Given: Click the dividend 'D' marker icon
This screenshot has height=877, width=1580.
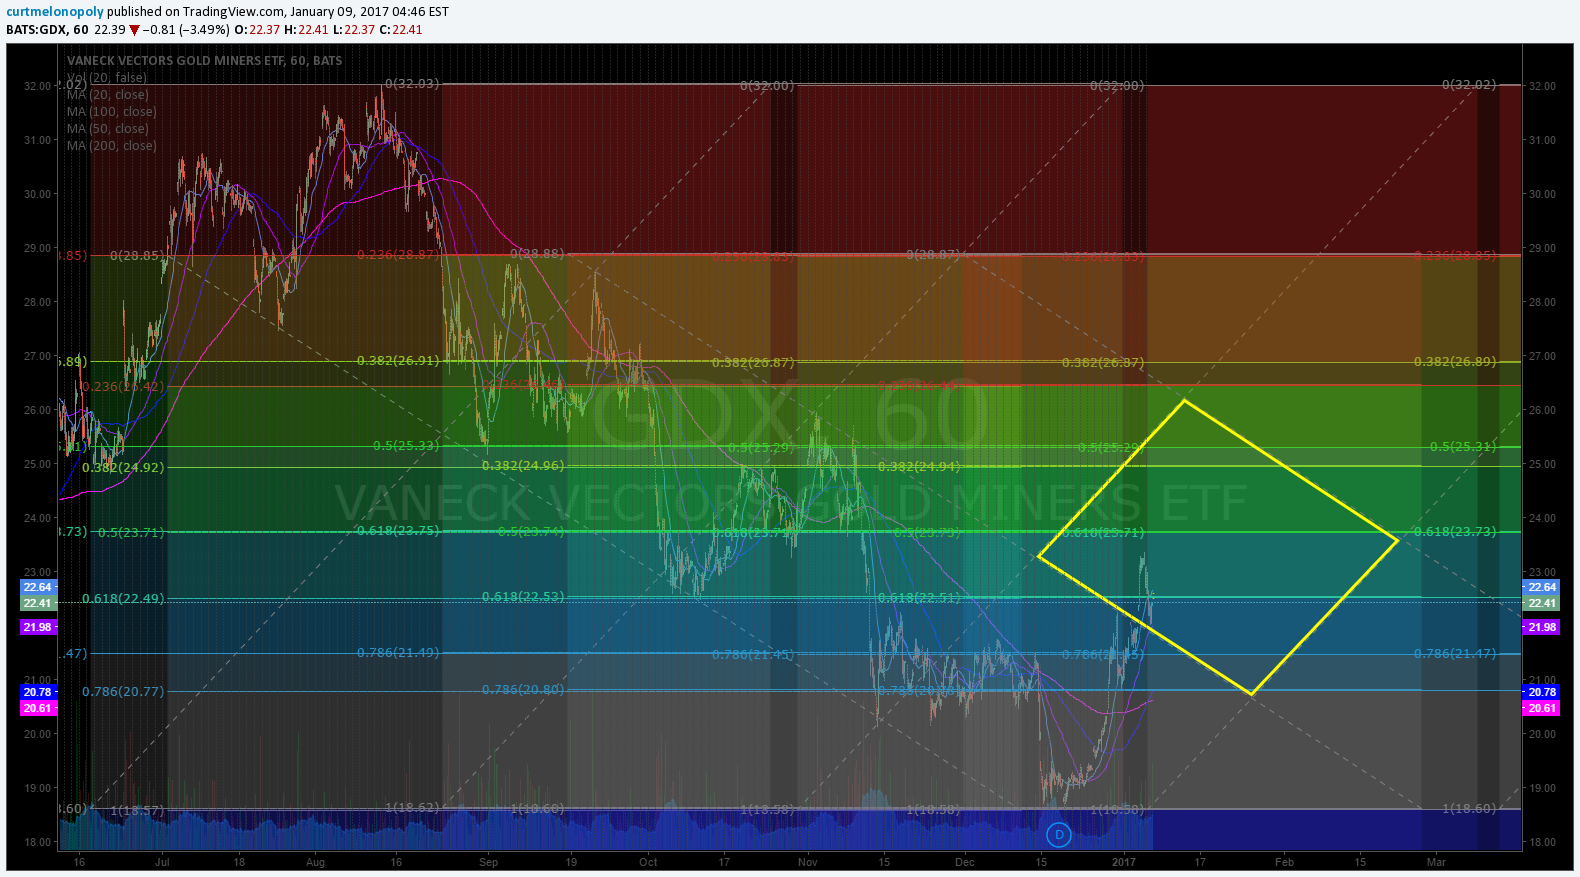Looking at the screenshot, I should tap(1058, 834).
